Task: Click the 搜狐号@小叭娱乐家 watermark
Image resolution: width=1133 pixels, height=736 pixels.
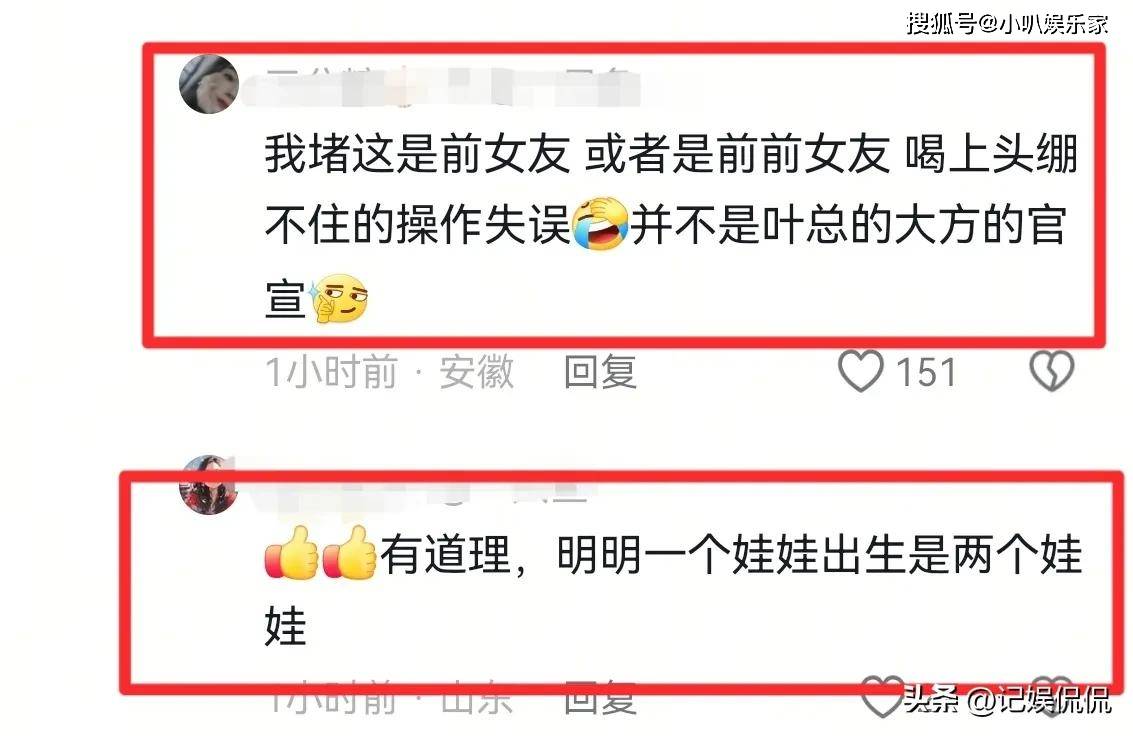Action: pos(1007,23)
